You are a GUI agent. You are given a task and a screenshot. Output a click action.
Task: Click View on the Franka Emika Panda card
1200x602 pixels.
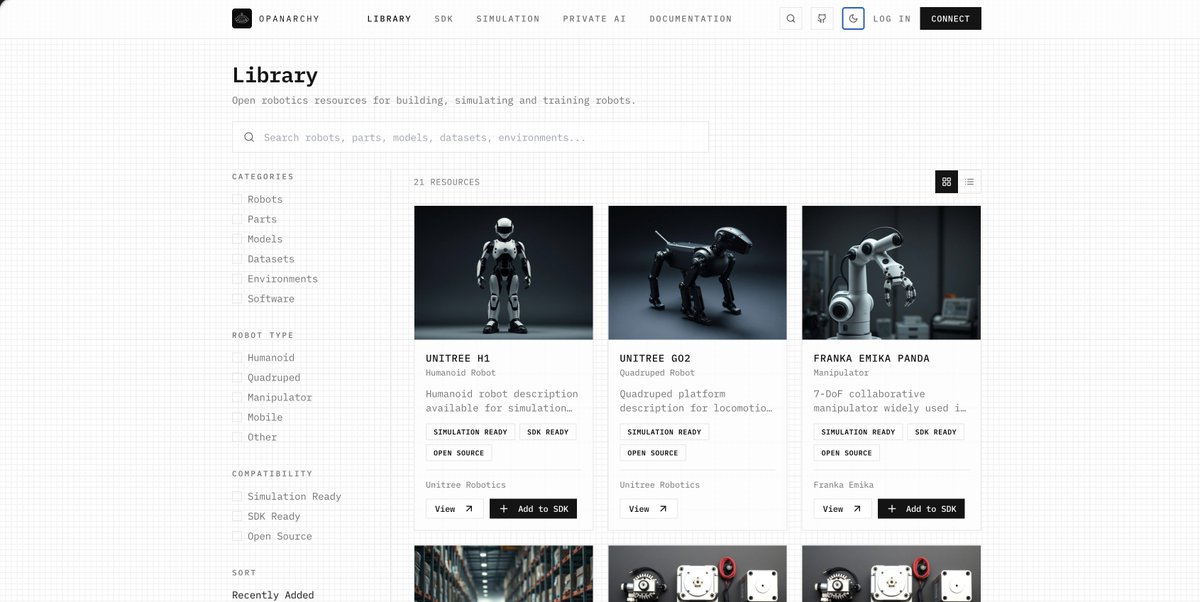pos(843,509)
